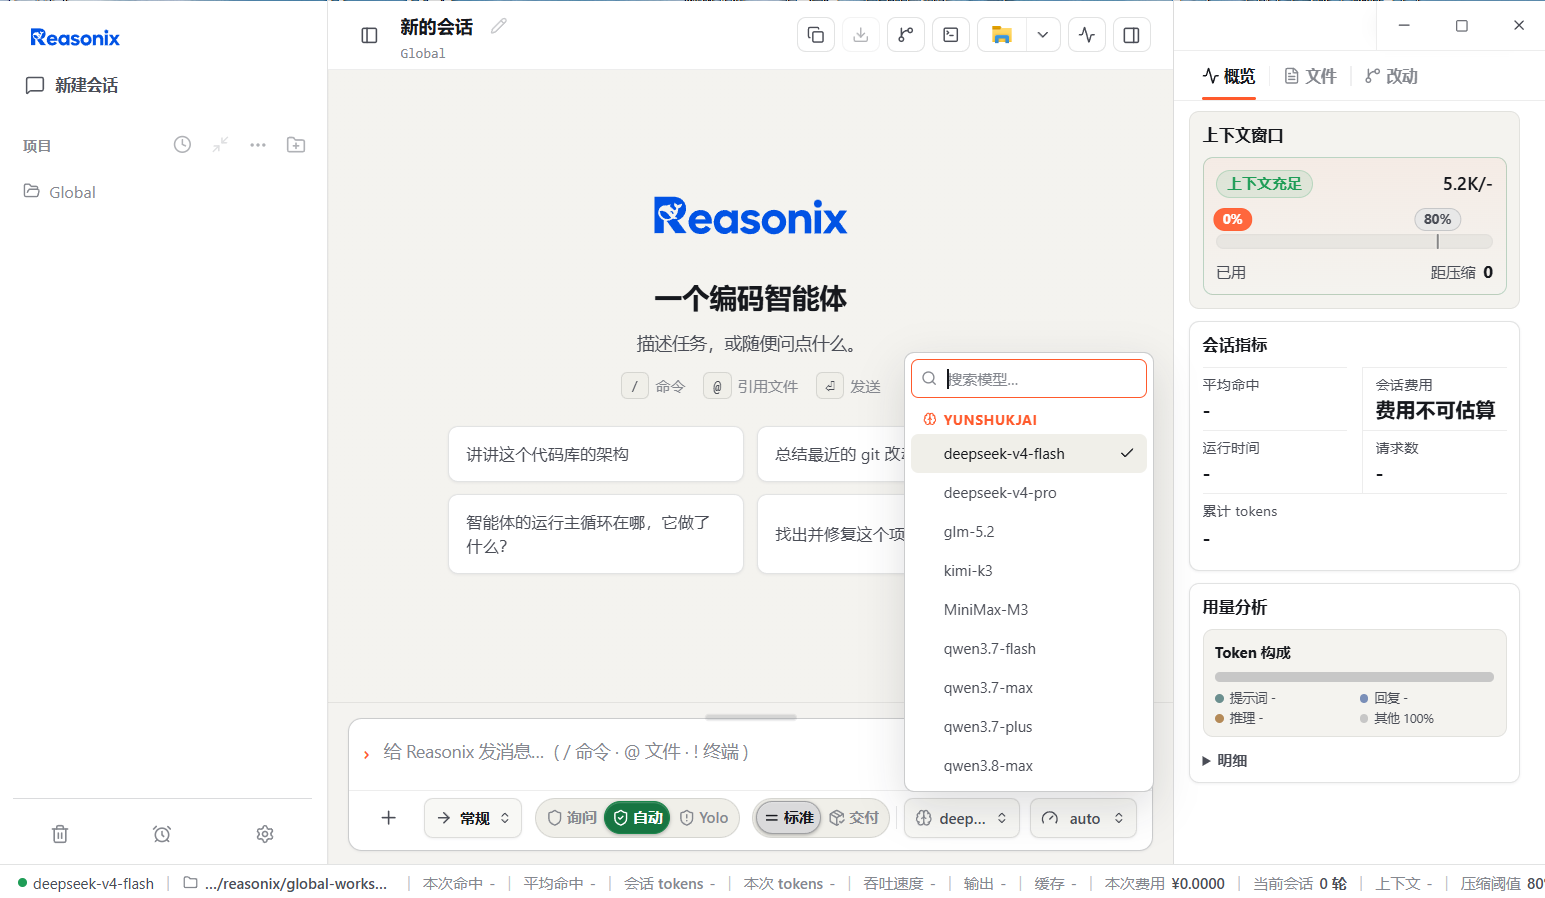The height and width of the screenshot is (898, 1545).
Task: Click the copy conversation icon in toolbar
Action: pos(816,35)
